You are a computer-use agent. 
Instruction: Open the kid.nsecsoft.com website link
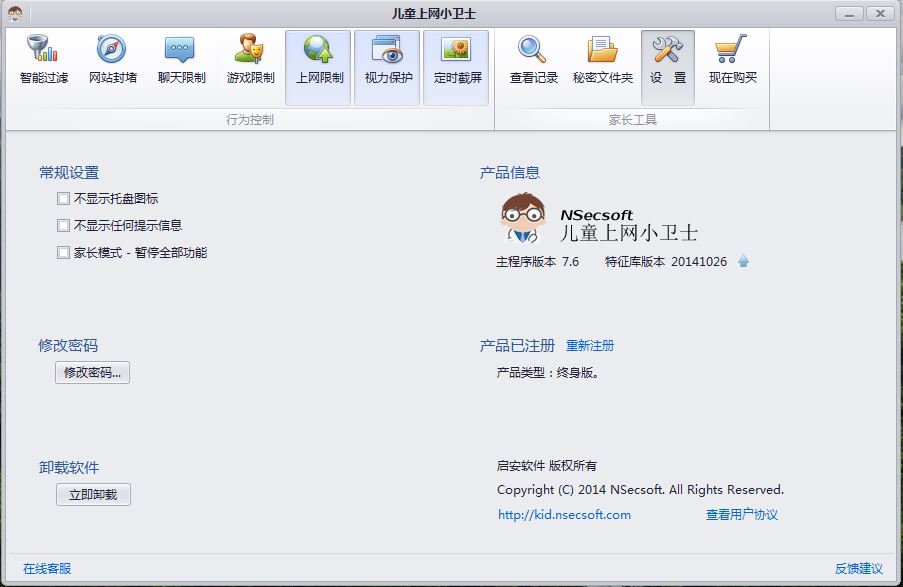click(x=564, y=515)
